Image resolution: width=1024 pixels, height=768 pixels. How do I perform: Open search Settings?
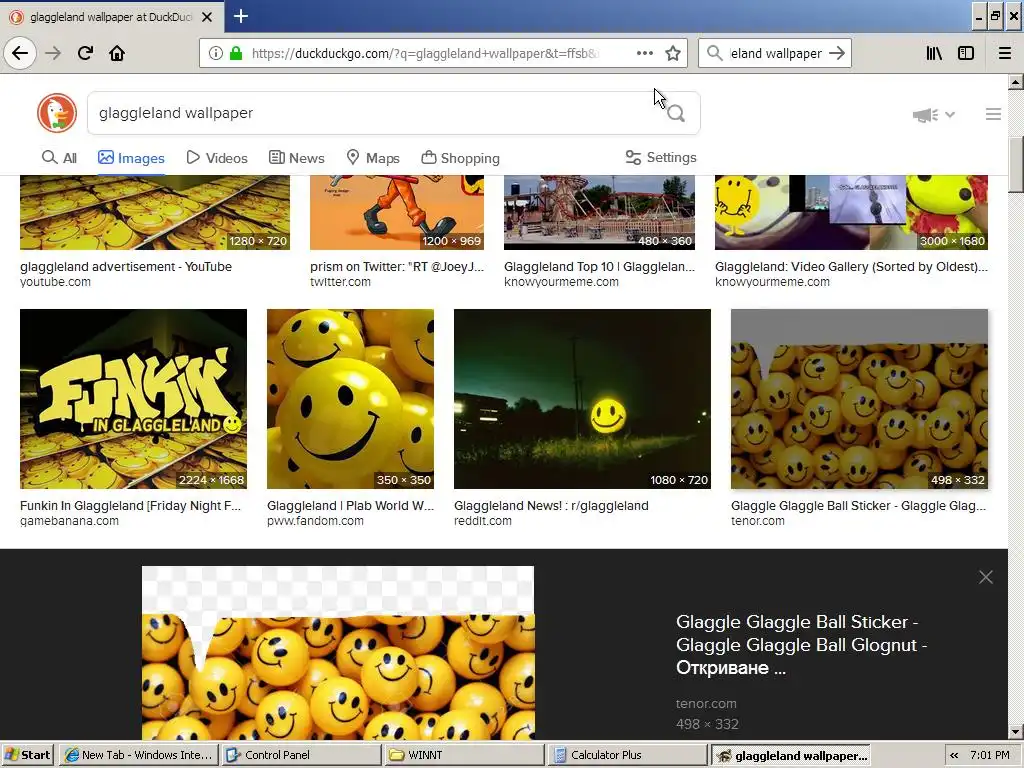[661, 157]
